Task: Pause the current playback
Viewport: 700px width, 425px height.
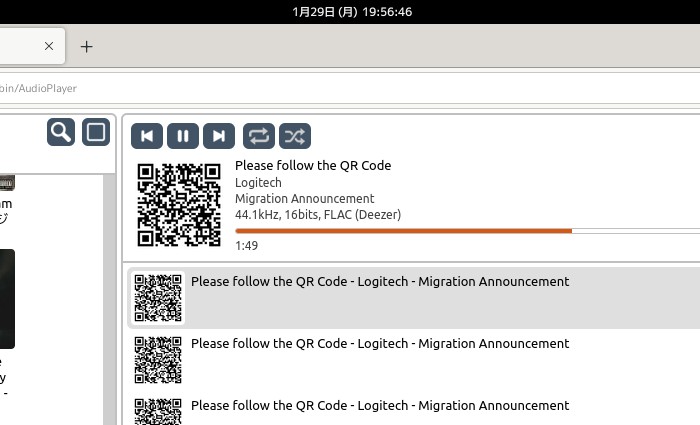Action: click(183, 136)
